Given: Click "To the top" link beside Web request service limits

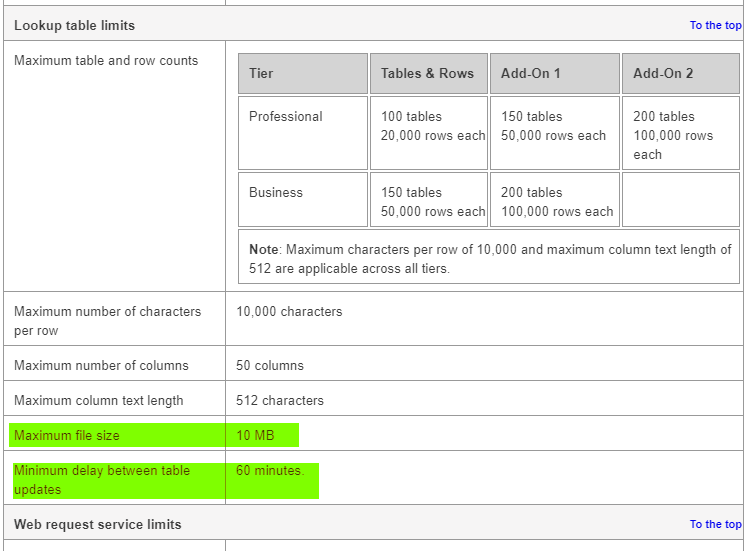Looking at the screenshot, I should coord(715,524).
